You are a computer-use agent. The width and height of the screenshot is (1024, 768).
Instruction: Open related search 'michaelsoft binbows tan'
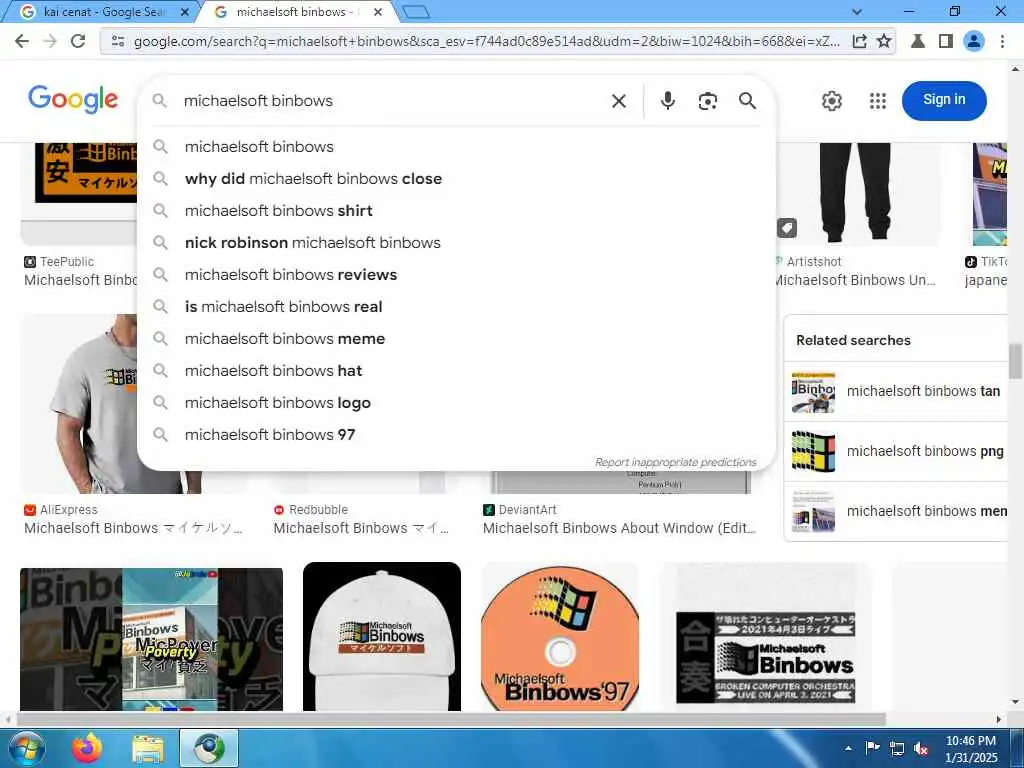898,392
